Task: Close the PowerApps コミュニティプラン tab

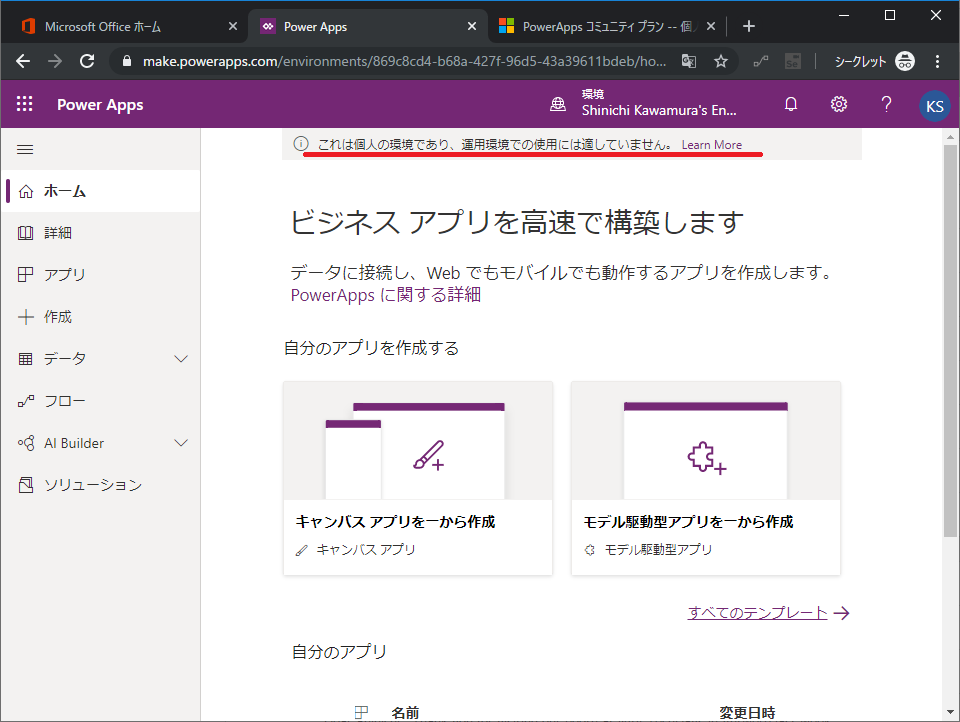Action: tap(710, 26)
